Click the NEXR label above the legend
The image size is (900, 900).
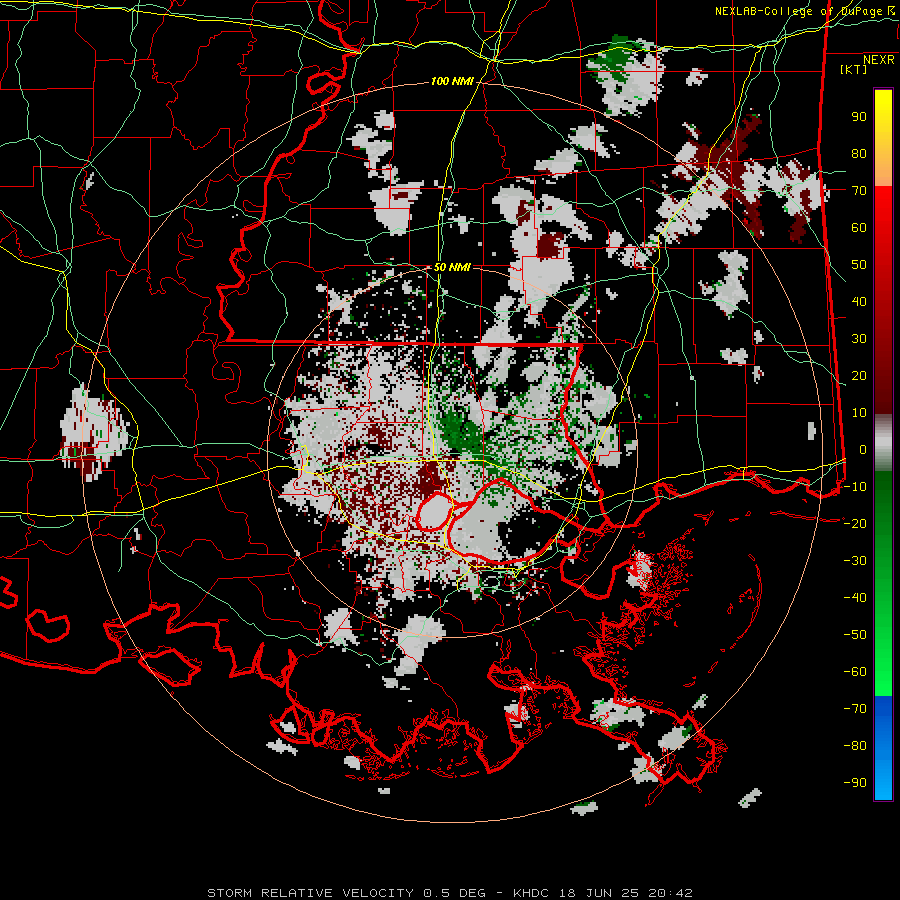879,60
